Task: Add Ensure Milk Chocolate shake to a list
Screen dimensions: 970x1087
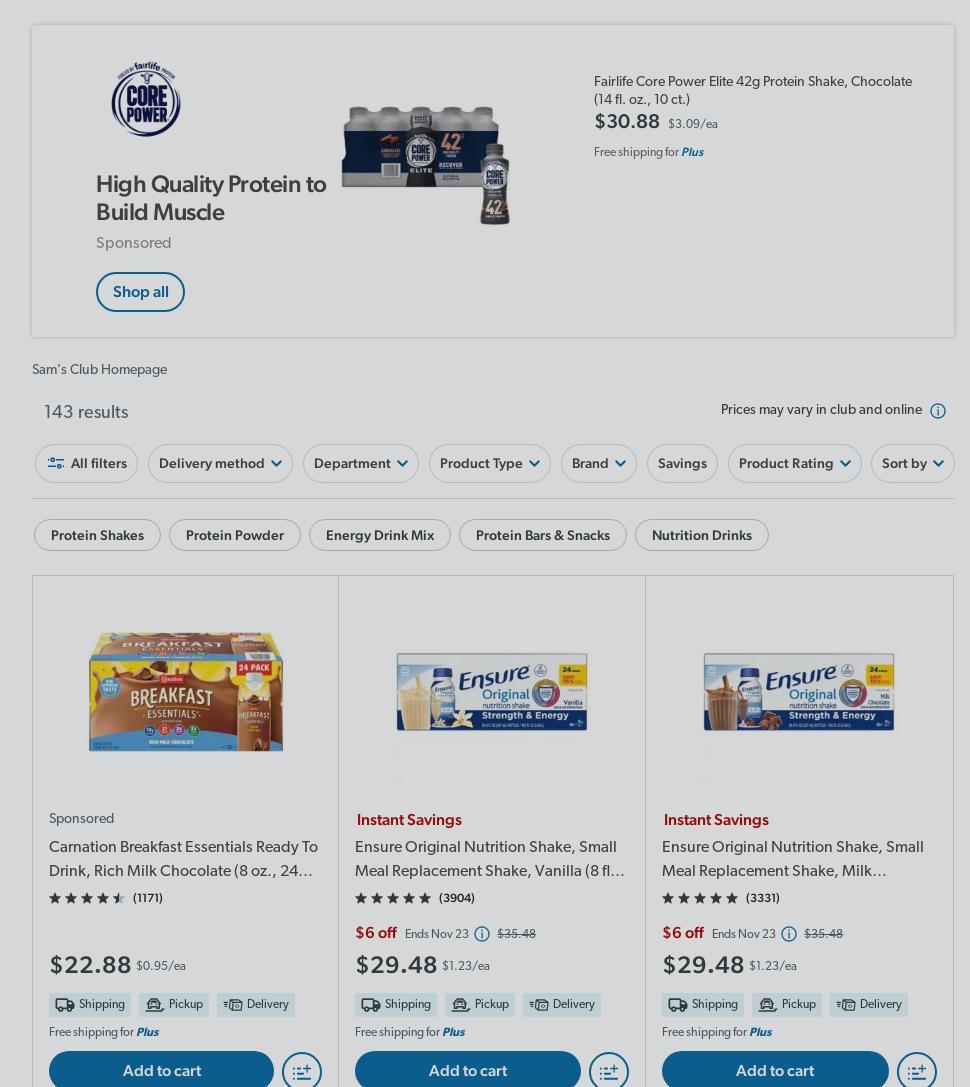Action: click(x=916, y=1070)
